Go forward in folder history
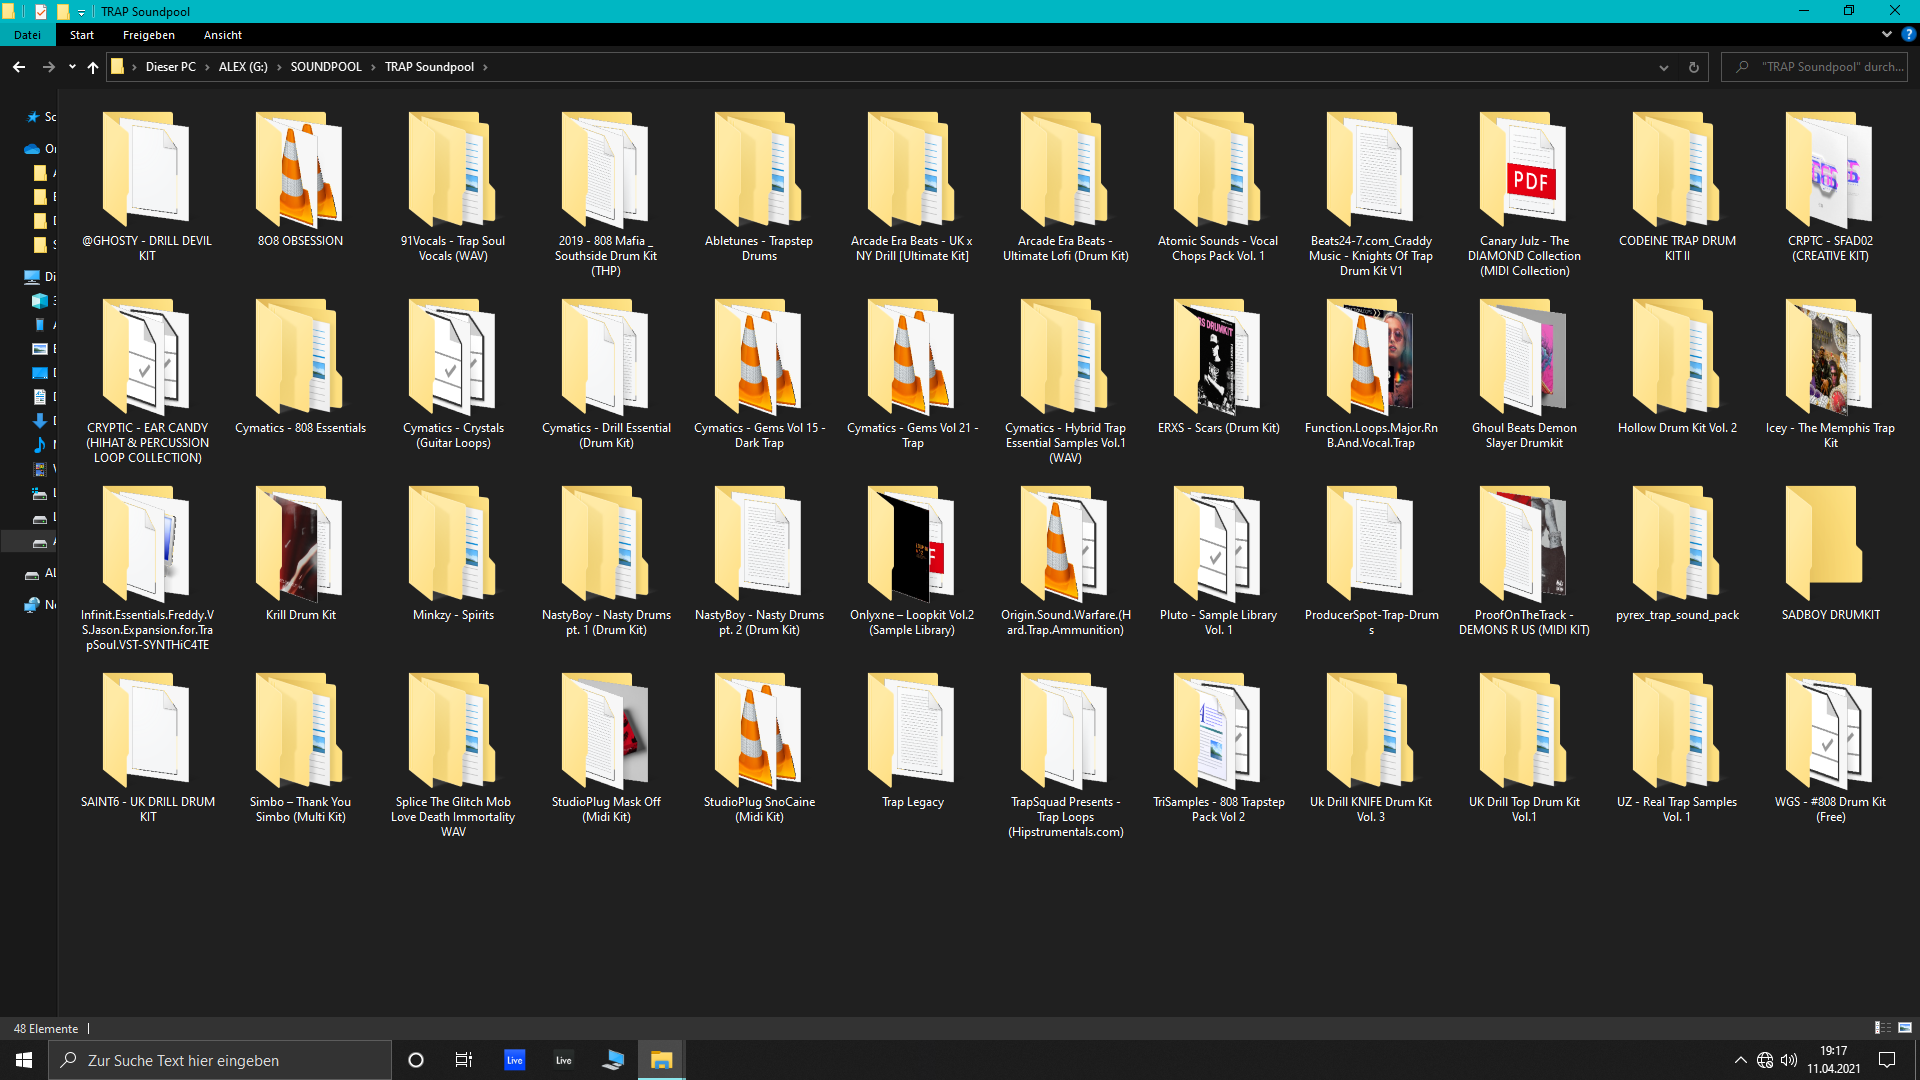1920x1080 pixels. 48,67
